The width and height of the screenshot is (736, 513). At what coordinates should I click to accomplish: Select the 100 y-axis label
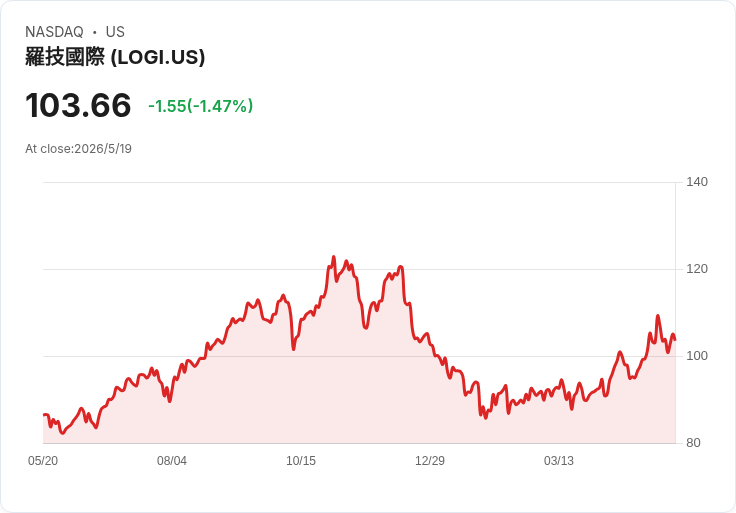click(697, 356)
